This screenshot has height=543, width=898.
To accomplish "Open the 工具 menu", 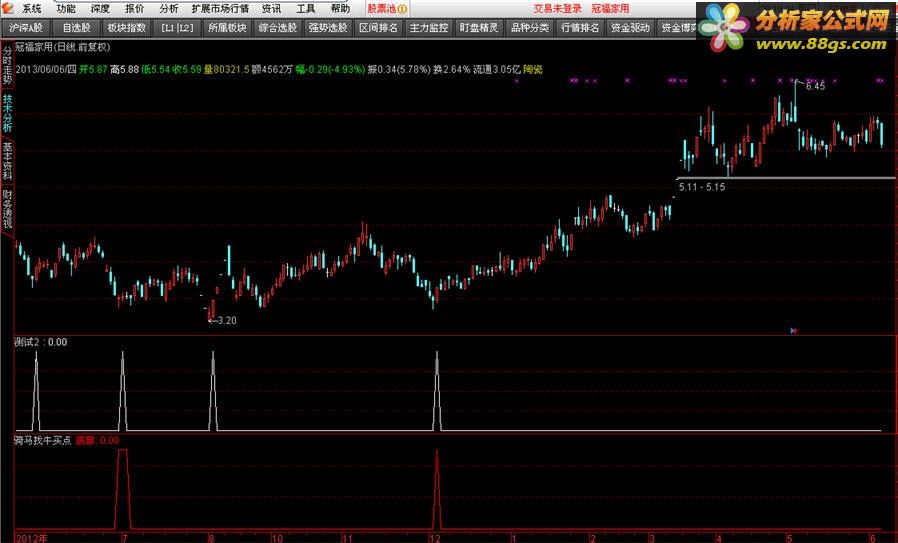I will tap(306, 9).
